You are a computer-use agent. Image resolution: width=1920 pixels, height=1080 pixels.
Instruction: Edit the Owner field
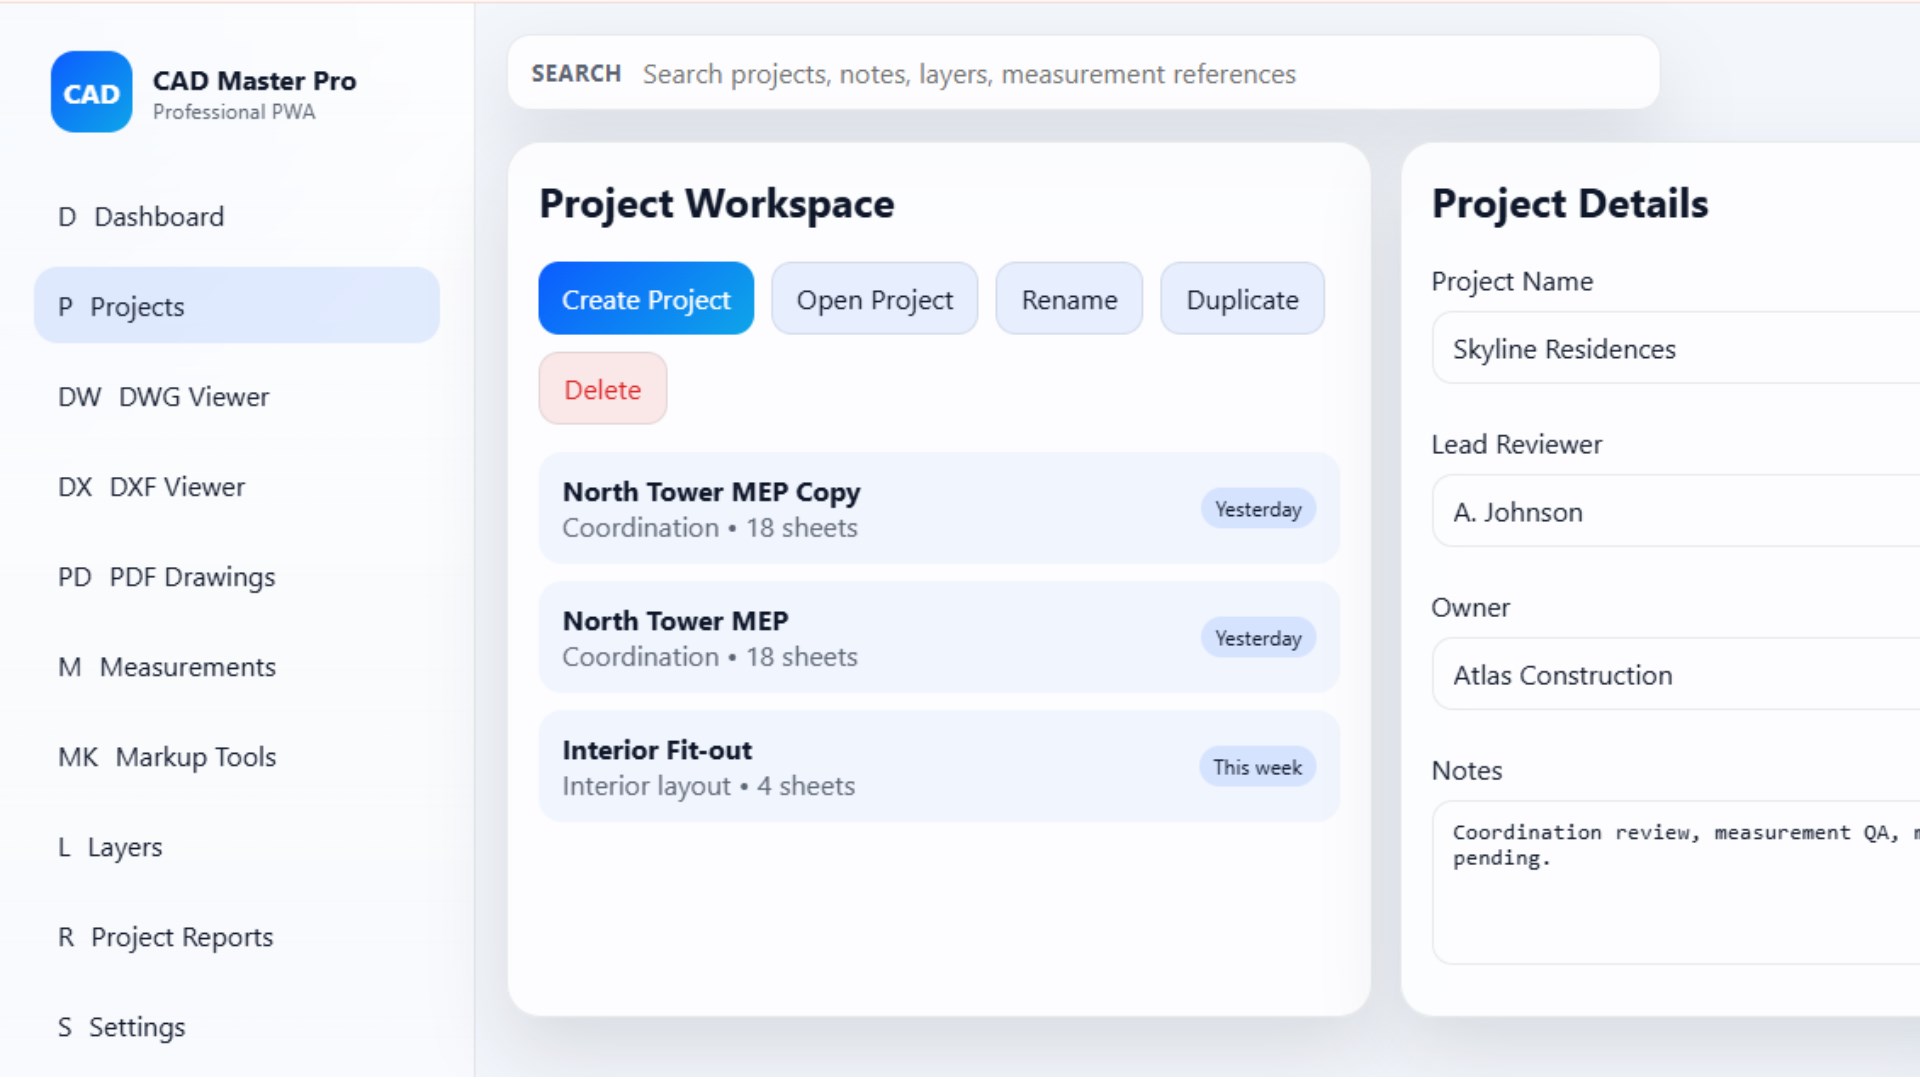point(1676,674)
